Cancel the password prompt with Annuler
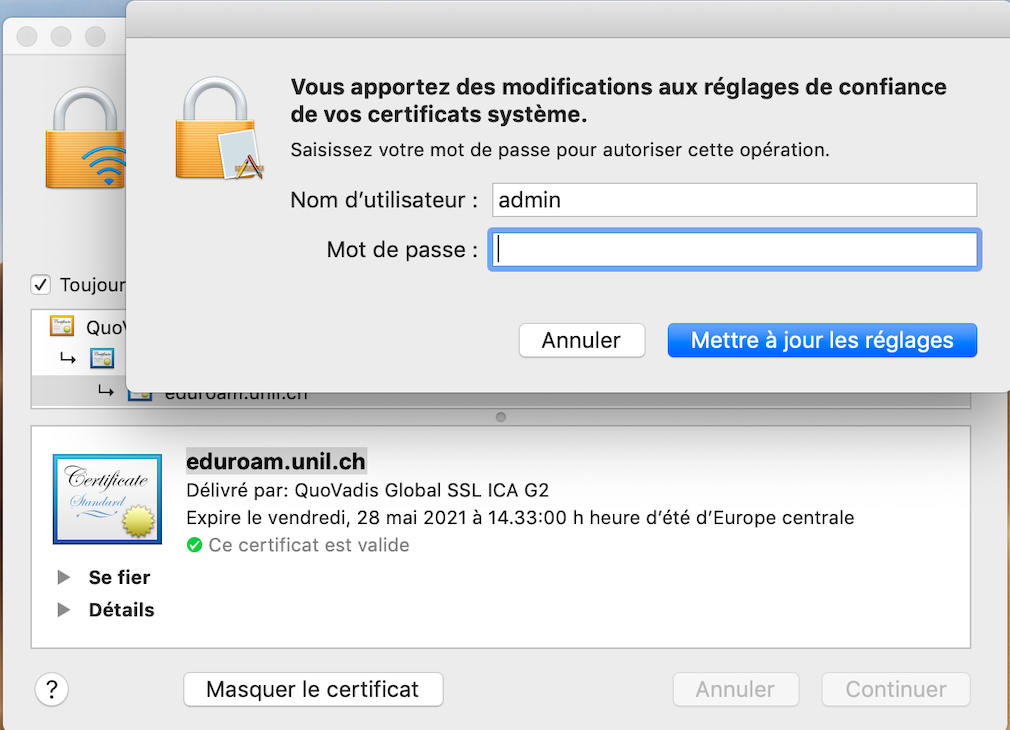Viewport: 1010px width, 730px height. click(581, 340)
